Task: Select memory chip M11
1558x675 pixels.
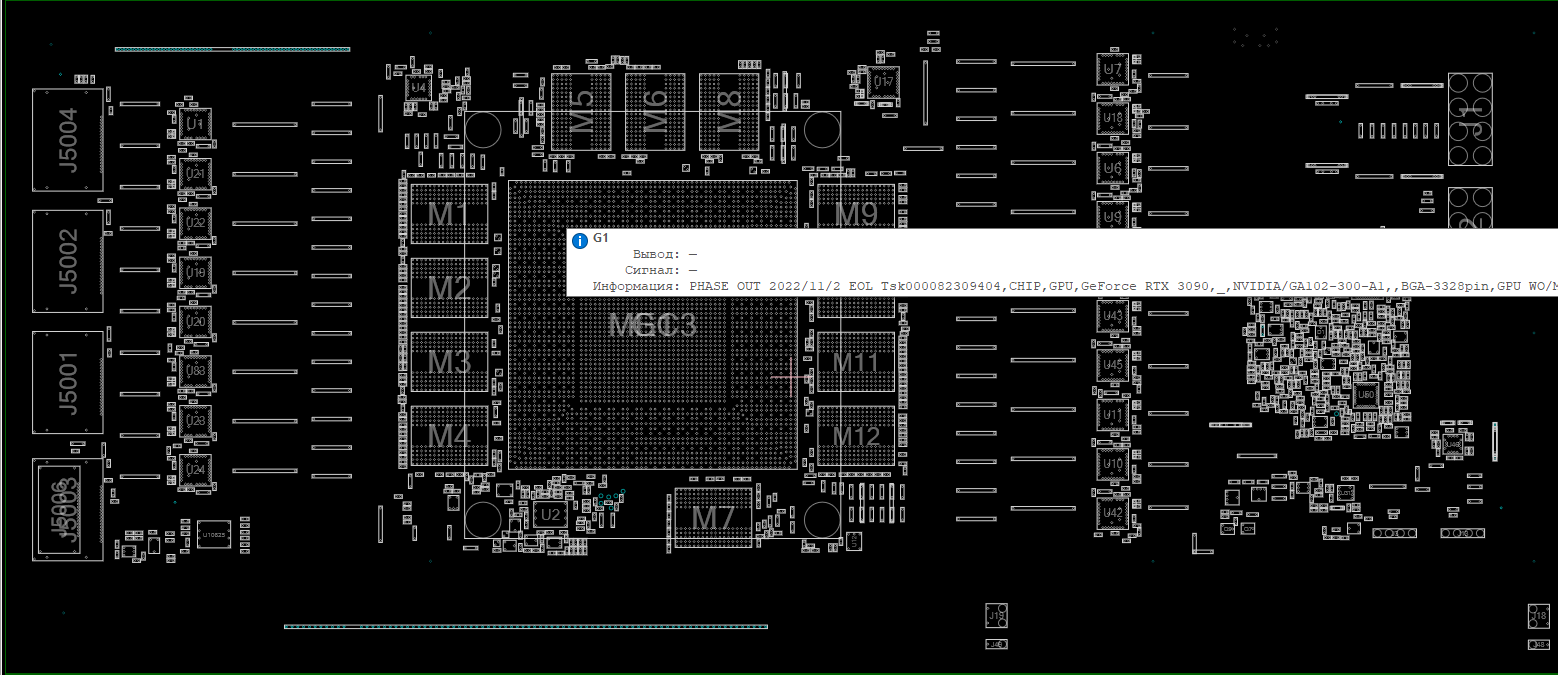Action: coord(856,362)
